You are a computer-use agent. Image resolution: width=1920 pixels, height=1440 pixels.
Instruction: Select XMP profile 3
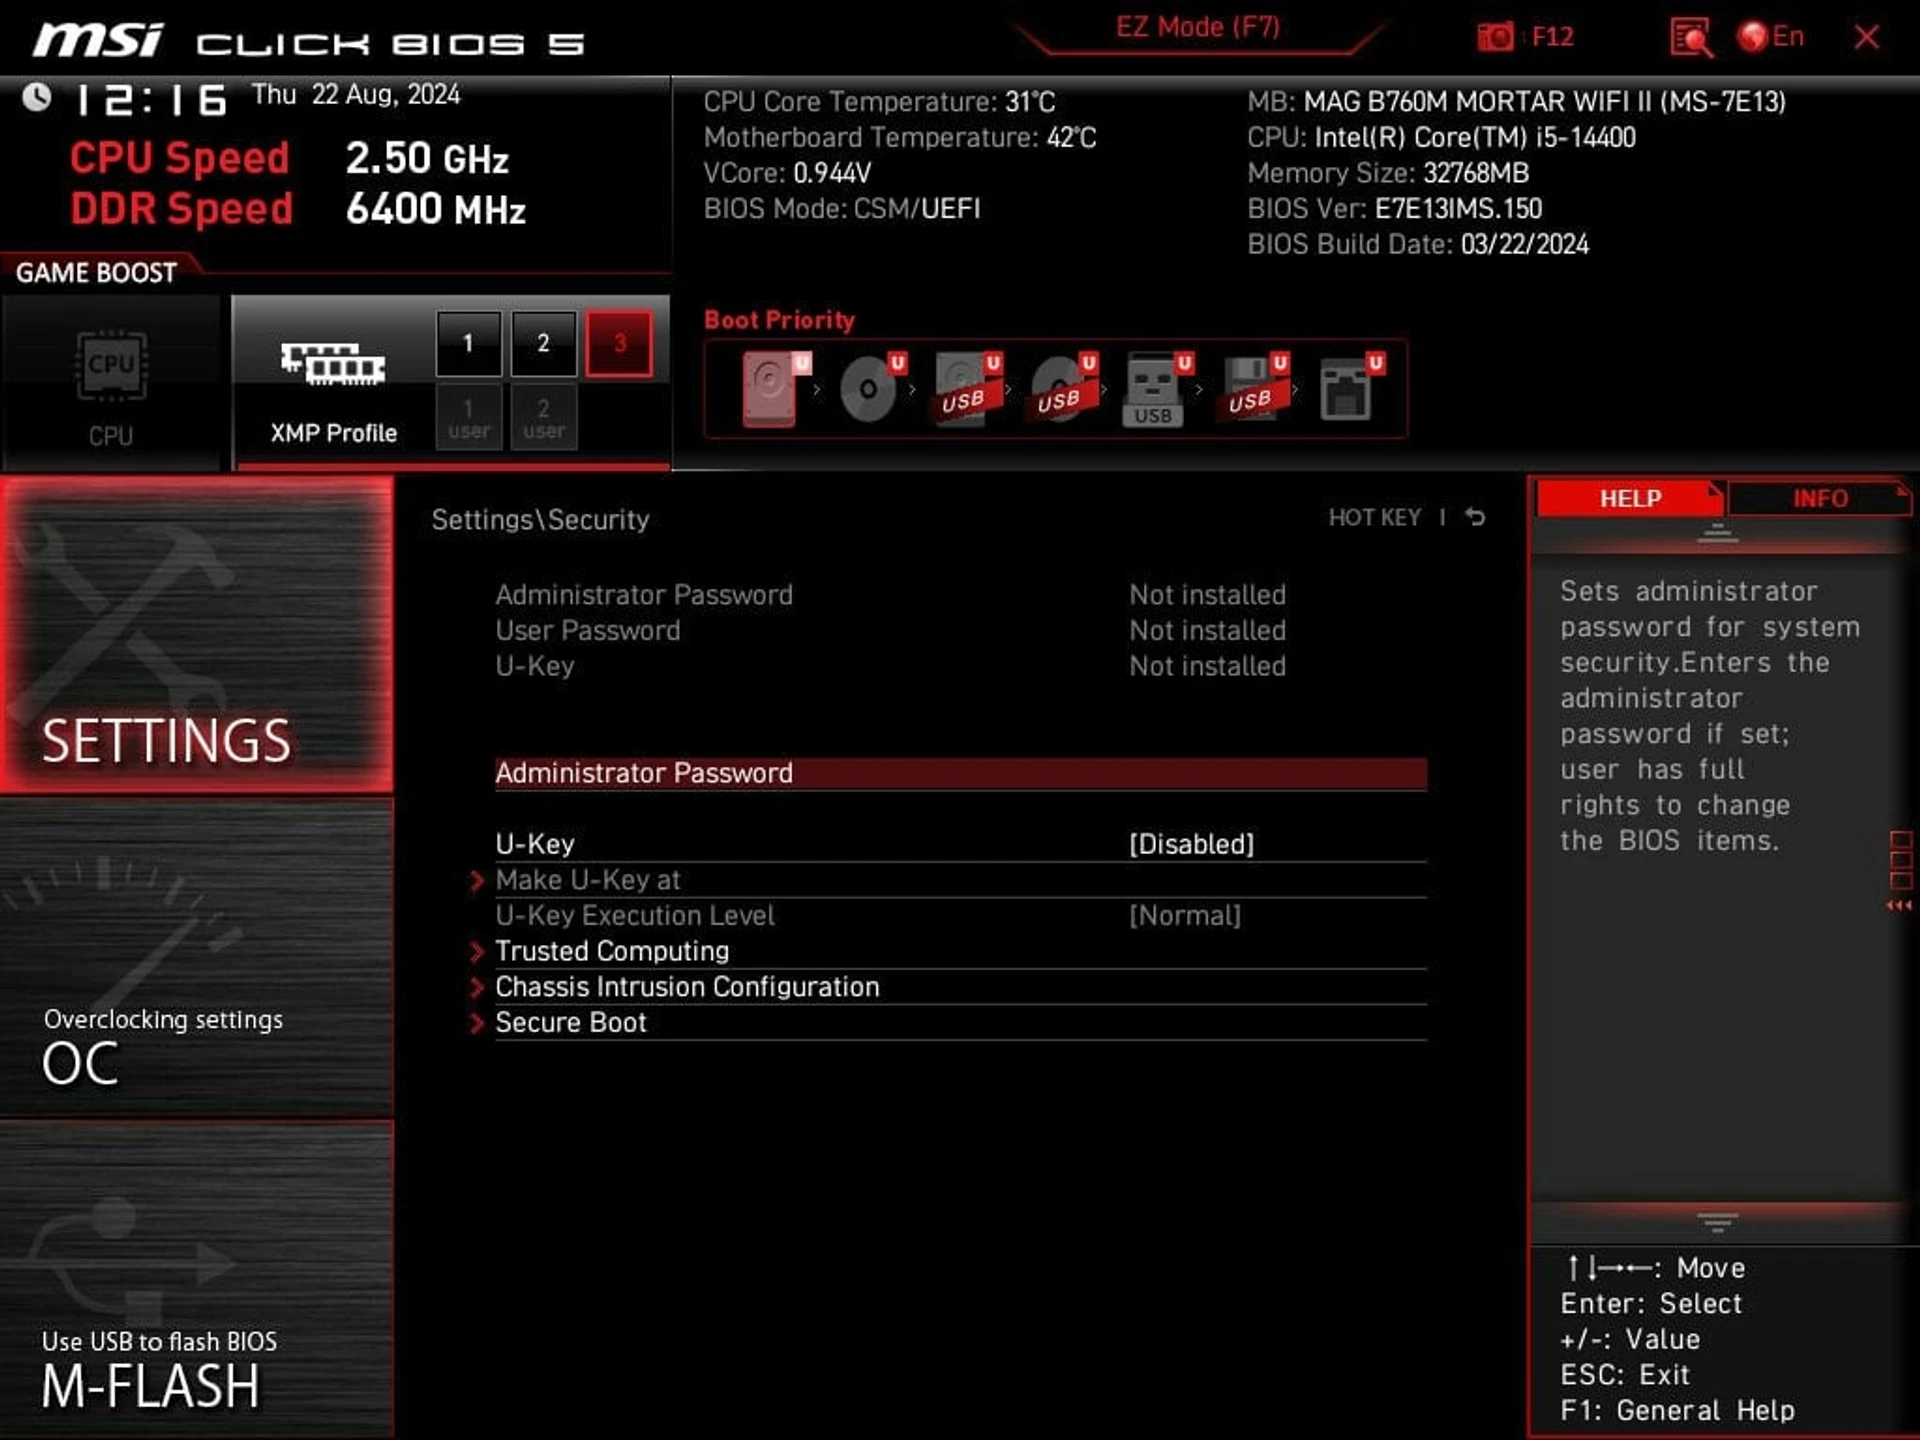(619, 344)
